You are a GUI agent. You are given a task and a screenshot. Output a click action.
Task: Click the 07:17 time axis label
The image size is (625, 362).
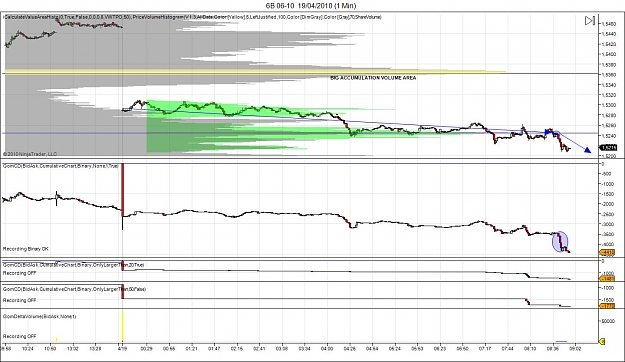(x=485, y=348)
